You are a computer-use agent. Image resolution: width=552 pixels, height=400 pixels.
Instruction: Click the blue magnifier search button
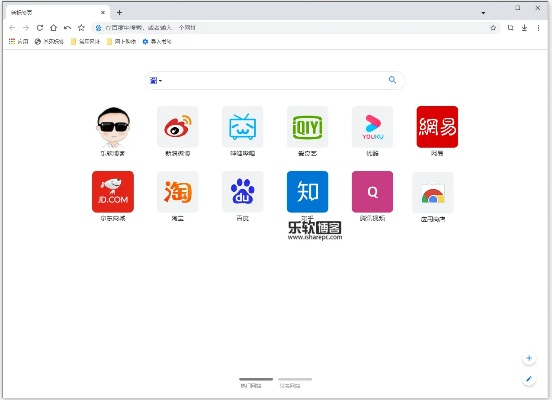point(392,80)
